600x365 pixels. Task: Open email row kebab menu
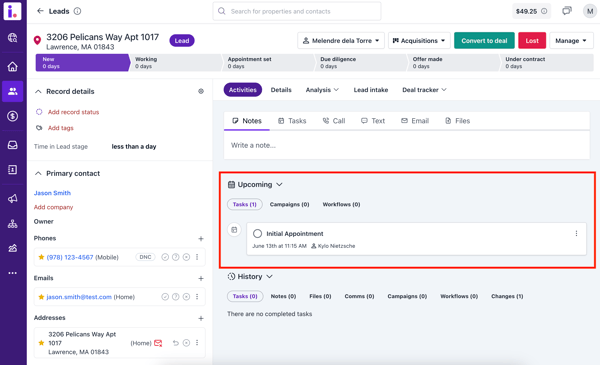pos(197,297)
